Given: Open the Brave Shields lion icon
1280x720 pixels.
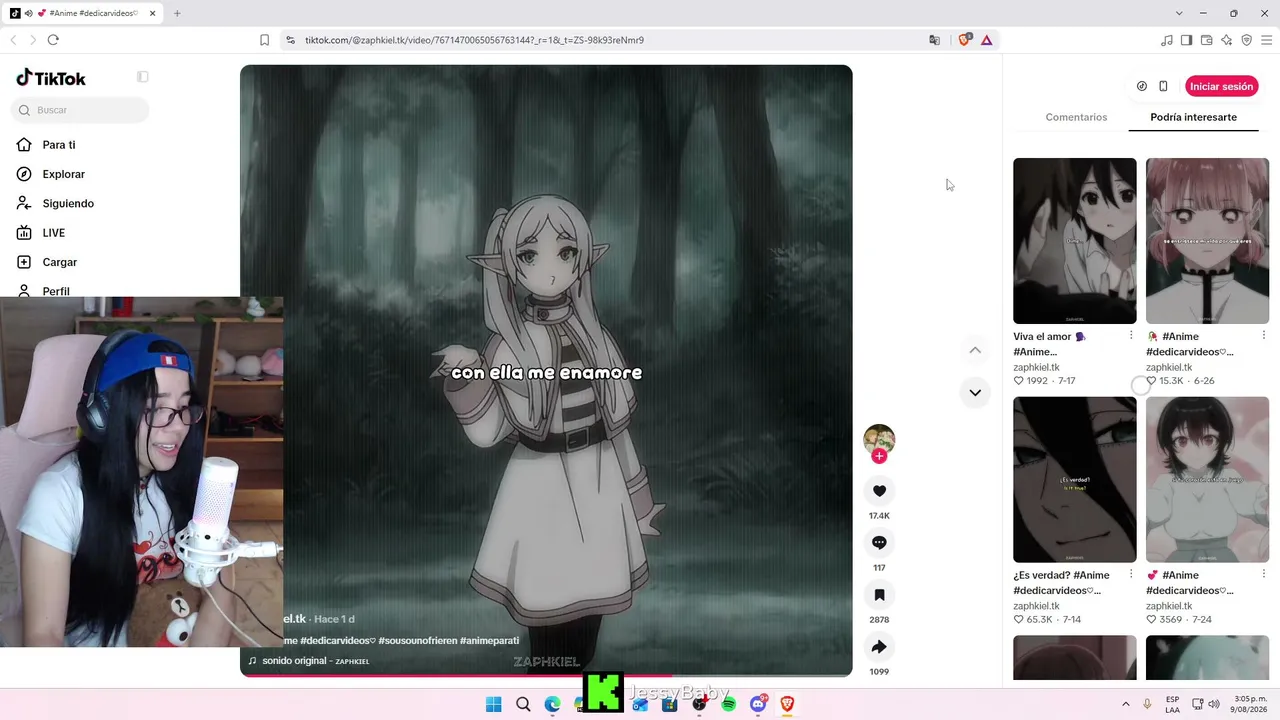Looking at the screenshot, I should coord(965,40).
